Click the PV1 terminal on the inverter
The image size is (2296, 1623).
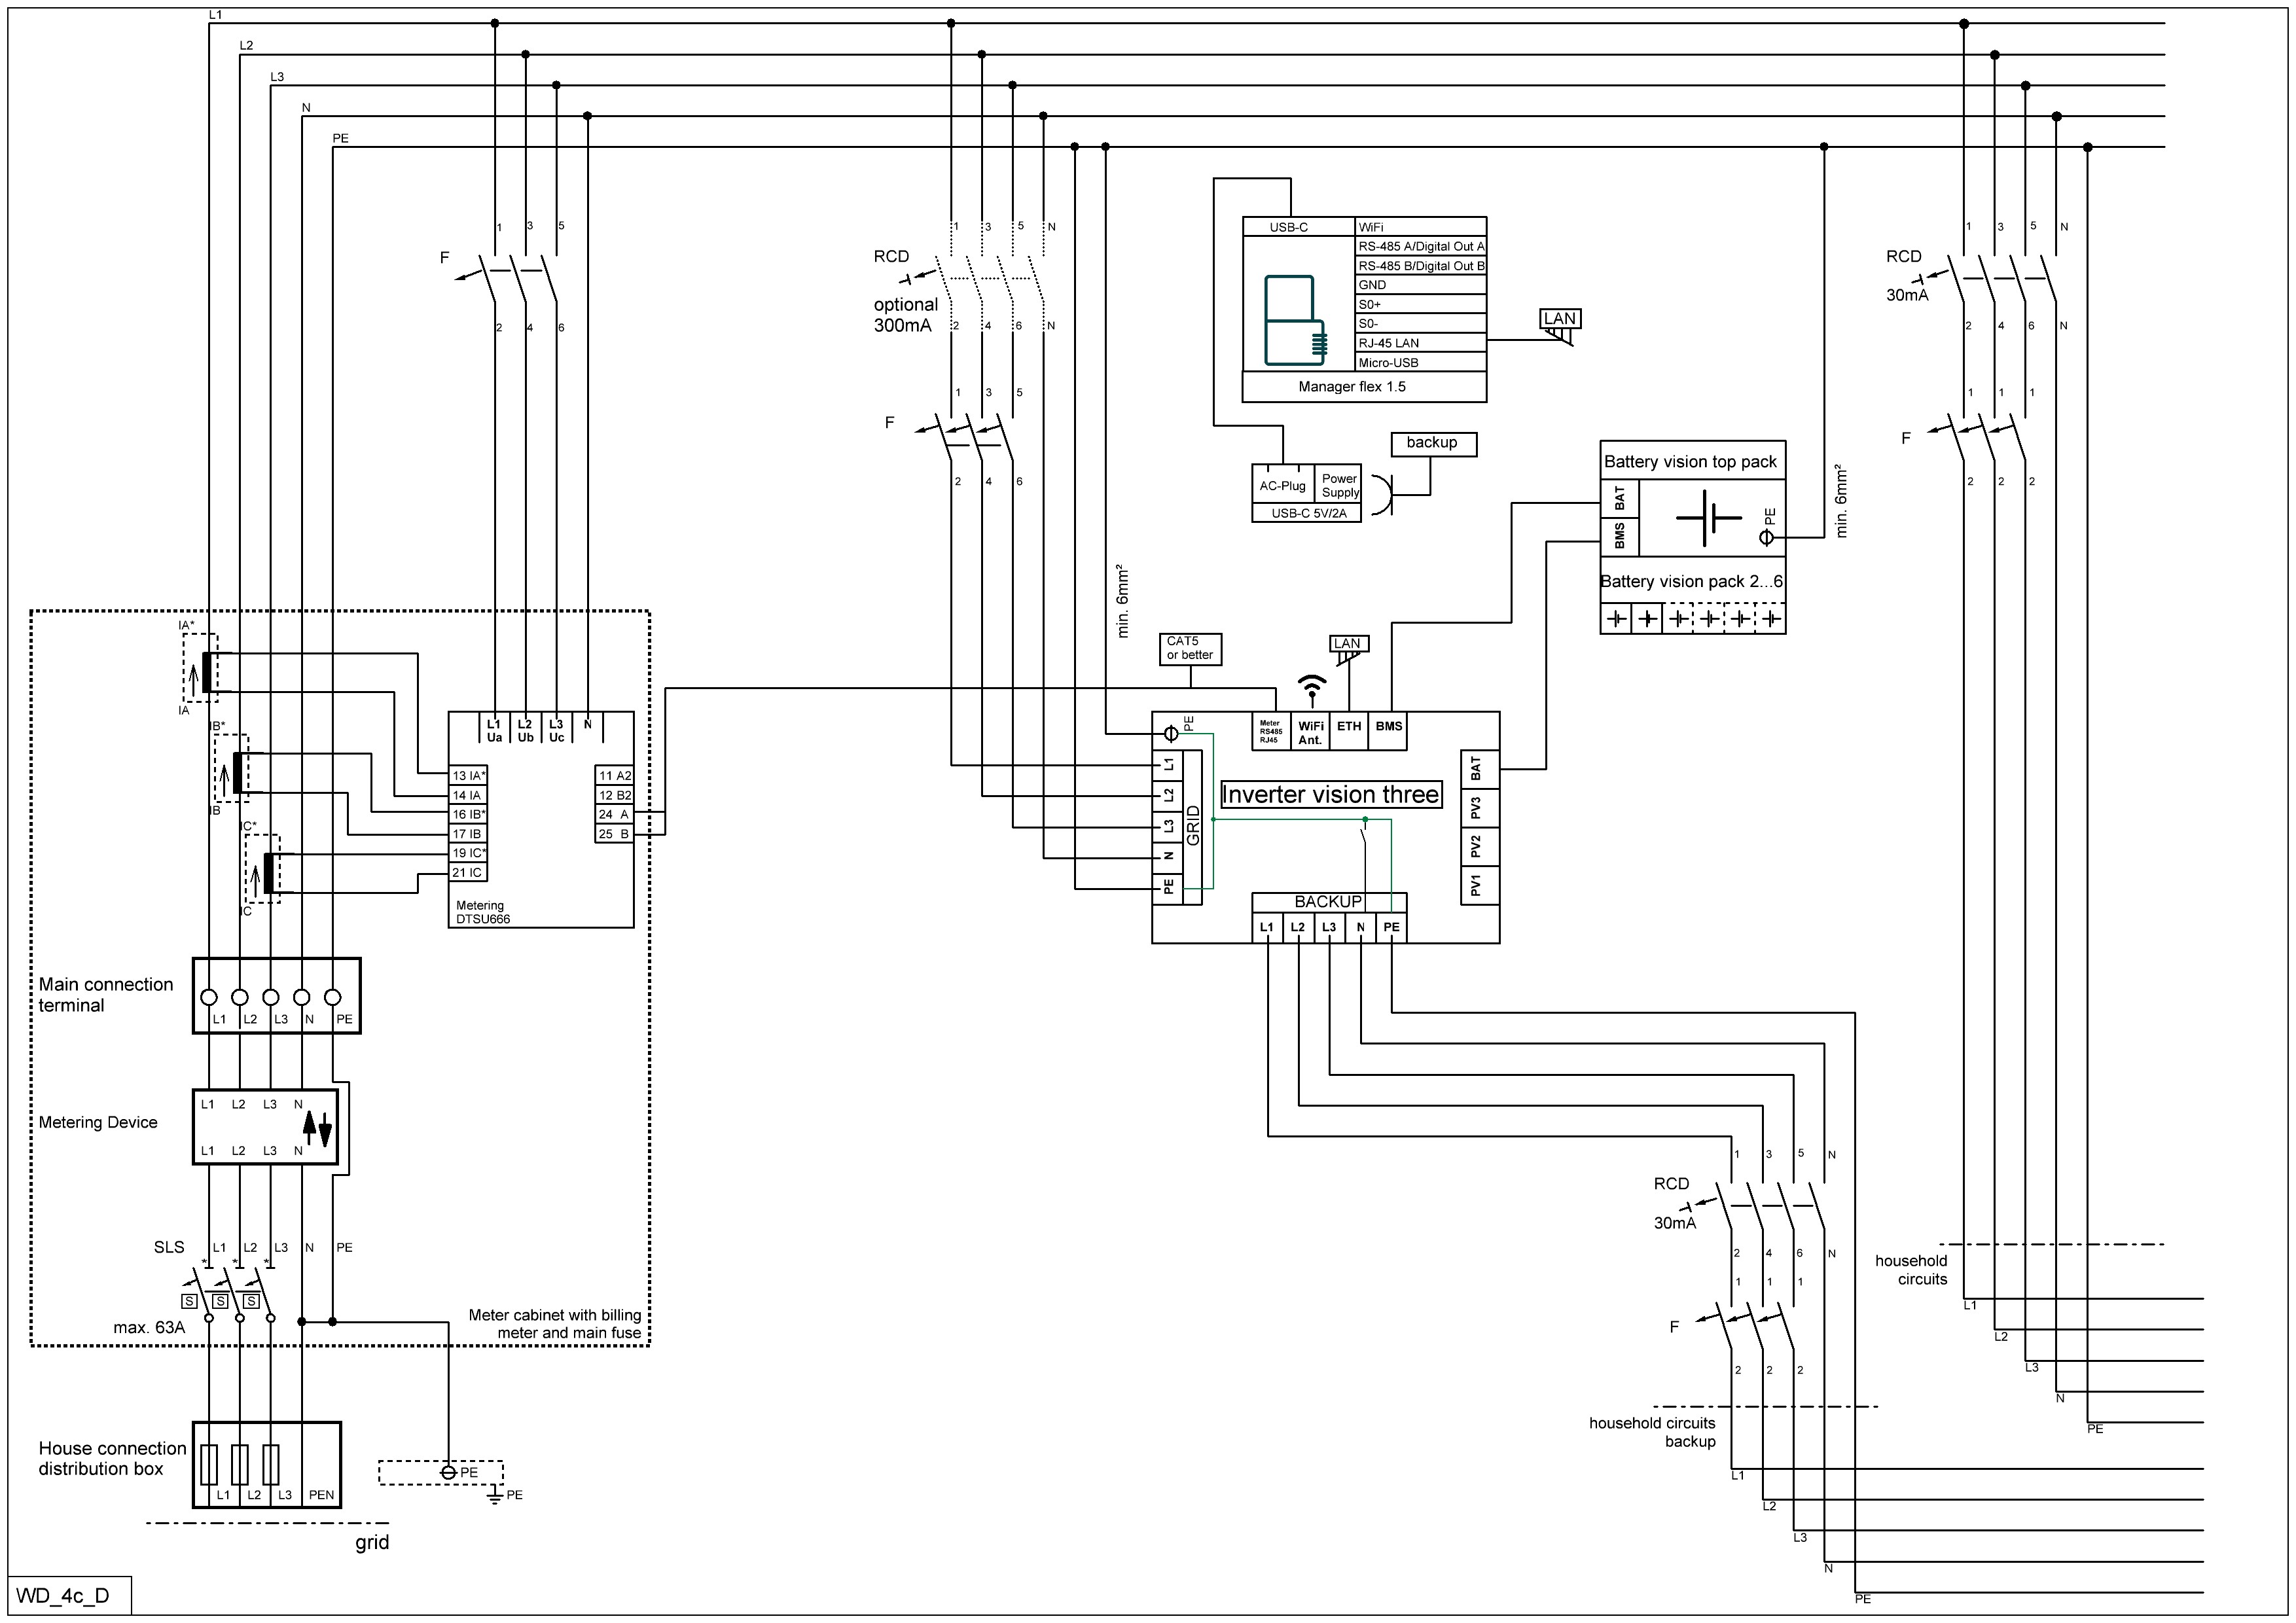1477,886
